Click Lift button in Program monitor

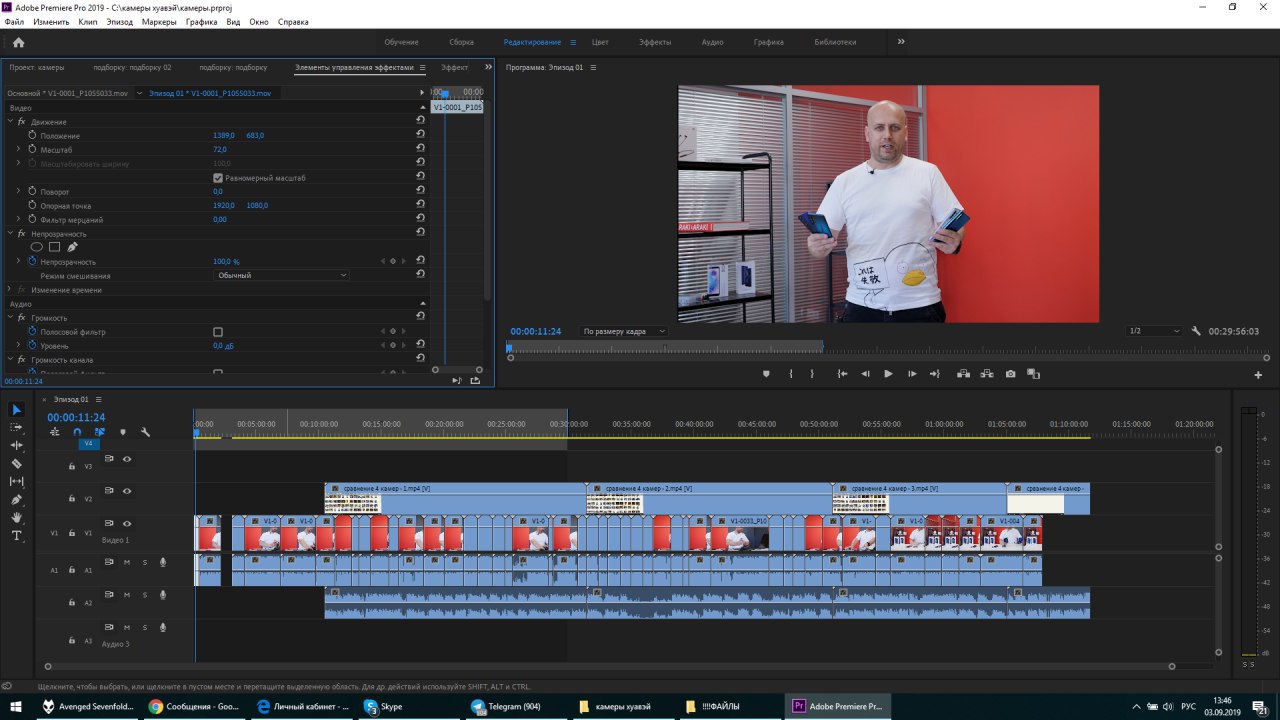coord(963,374)
